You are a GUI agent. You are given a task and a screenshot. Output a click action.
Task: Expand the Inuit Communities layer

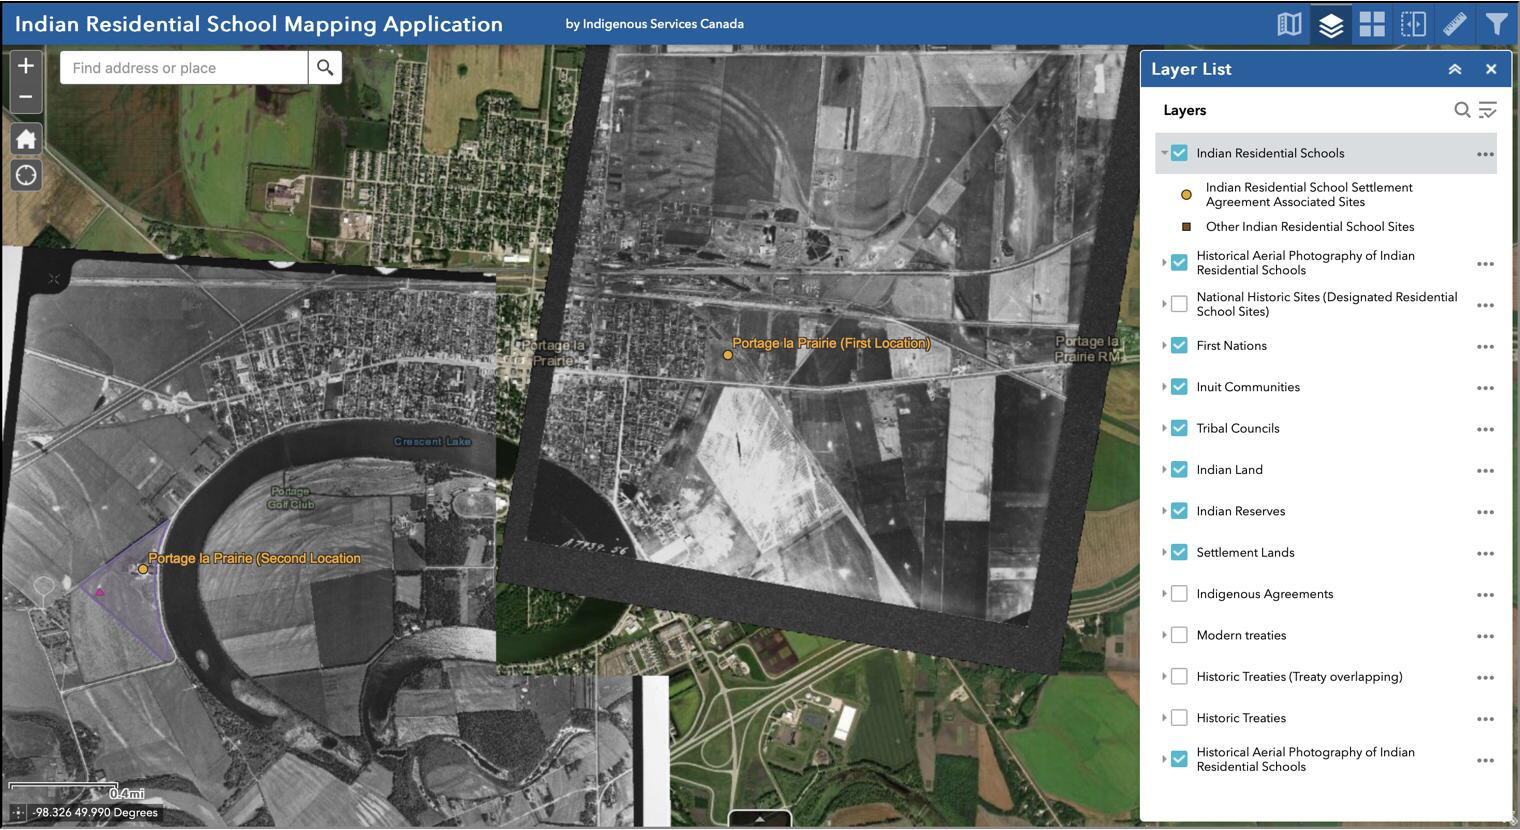(1164, 387)
